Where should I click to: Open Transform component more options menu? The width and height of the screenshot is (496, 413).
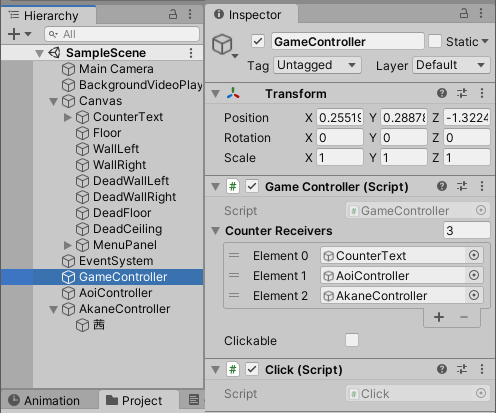point(482,93)
